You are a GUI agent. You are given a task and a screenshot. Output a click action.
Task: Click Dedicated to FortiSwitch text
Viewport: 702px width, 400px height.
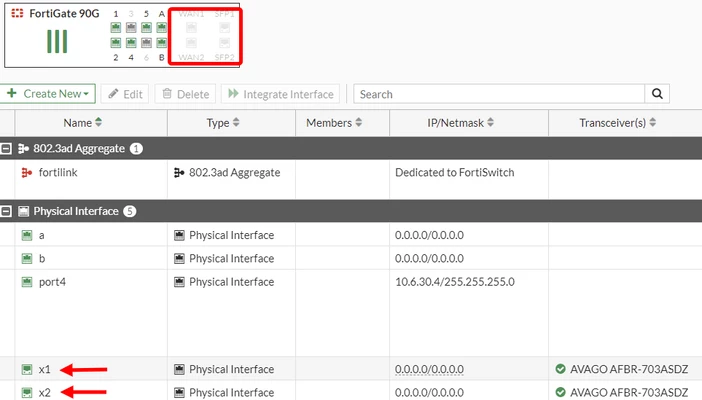tap(454, 172)
